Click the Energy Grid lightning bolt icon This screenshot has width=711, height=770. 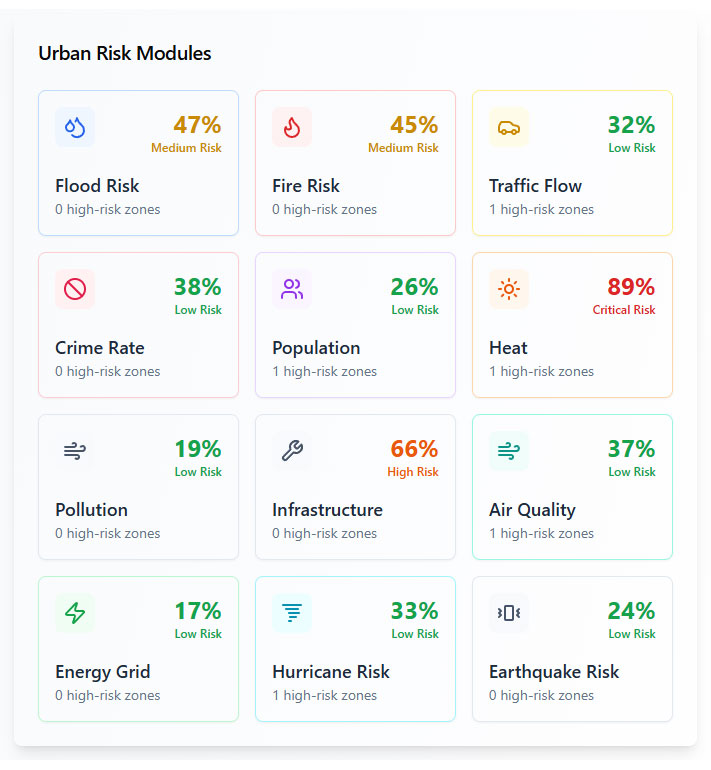pyautogui.click(x=75, y=613)
